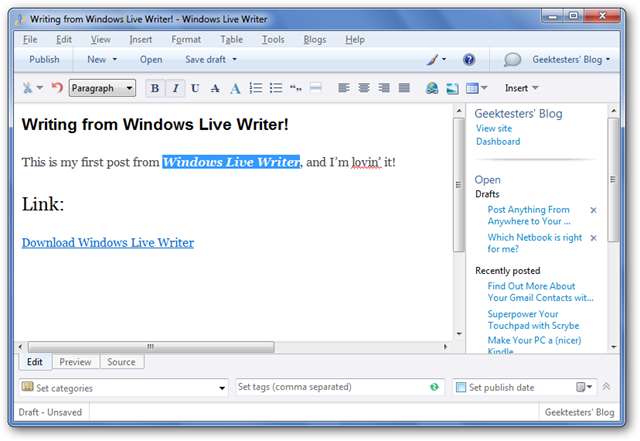Click the undo arrow icon

[x=56, y=88]
